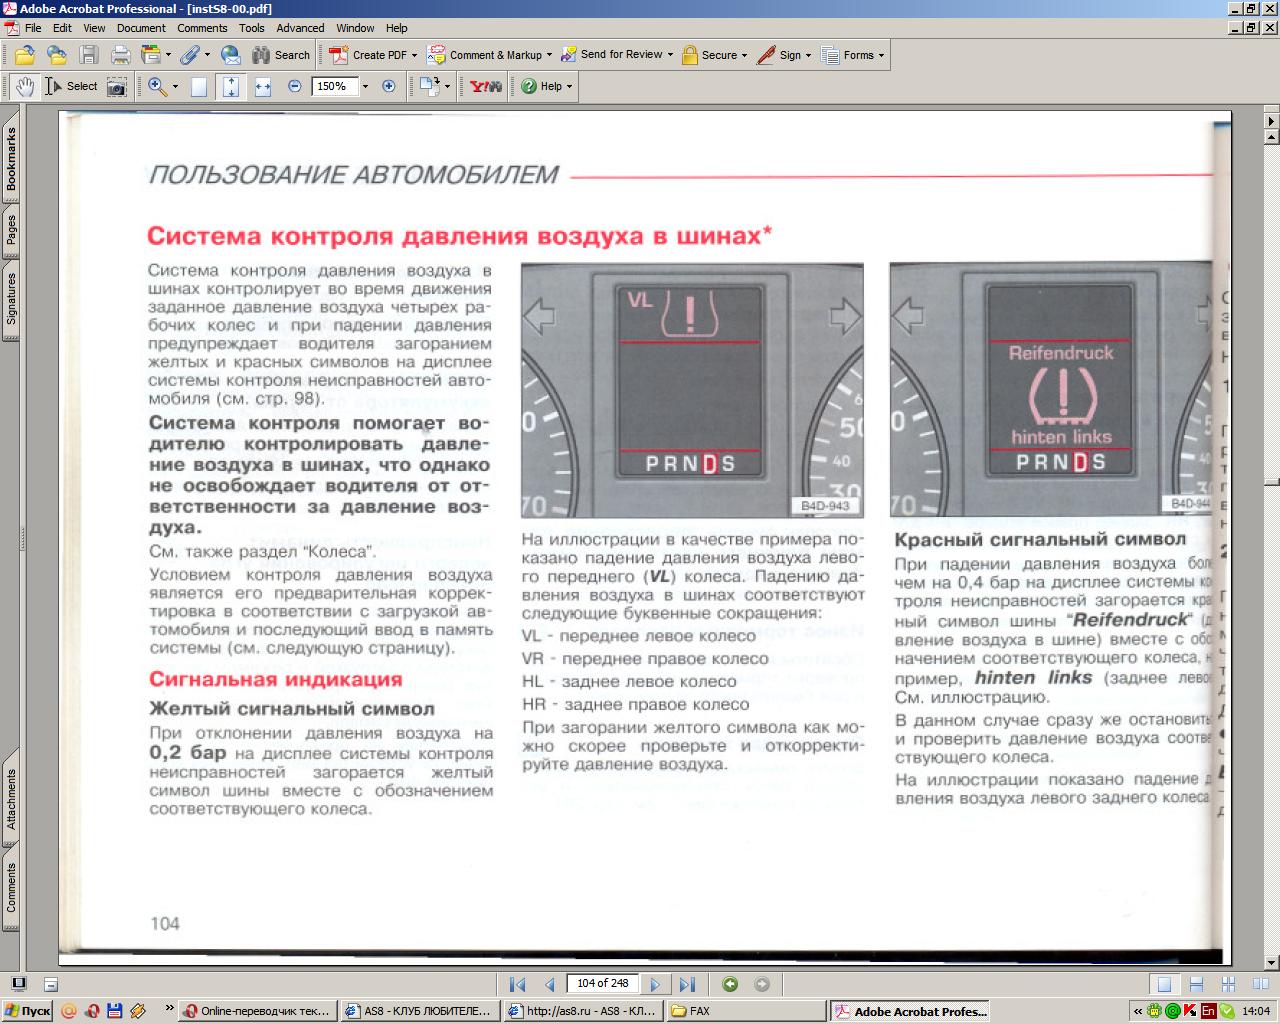
Task: Go to the last page
Action: click(x=687, y=984)
